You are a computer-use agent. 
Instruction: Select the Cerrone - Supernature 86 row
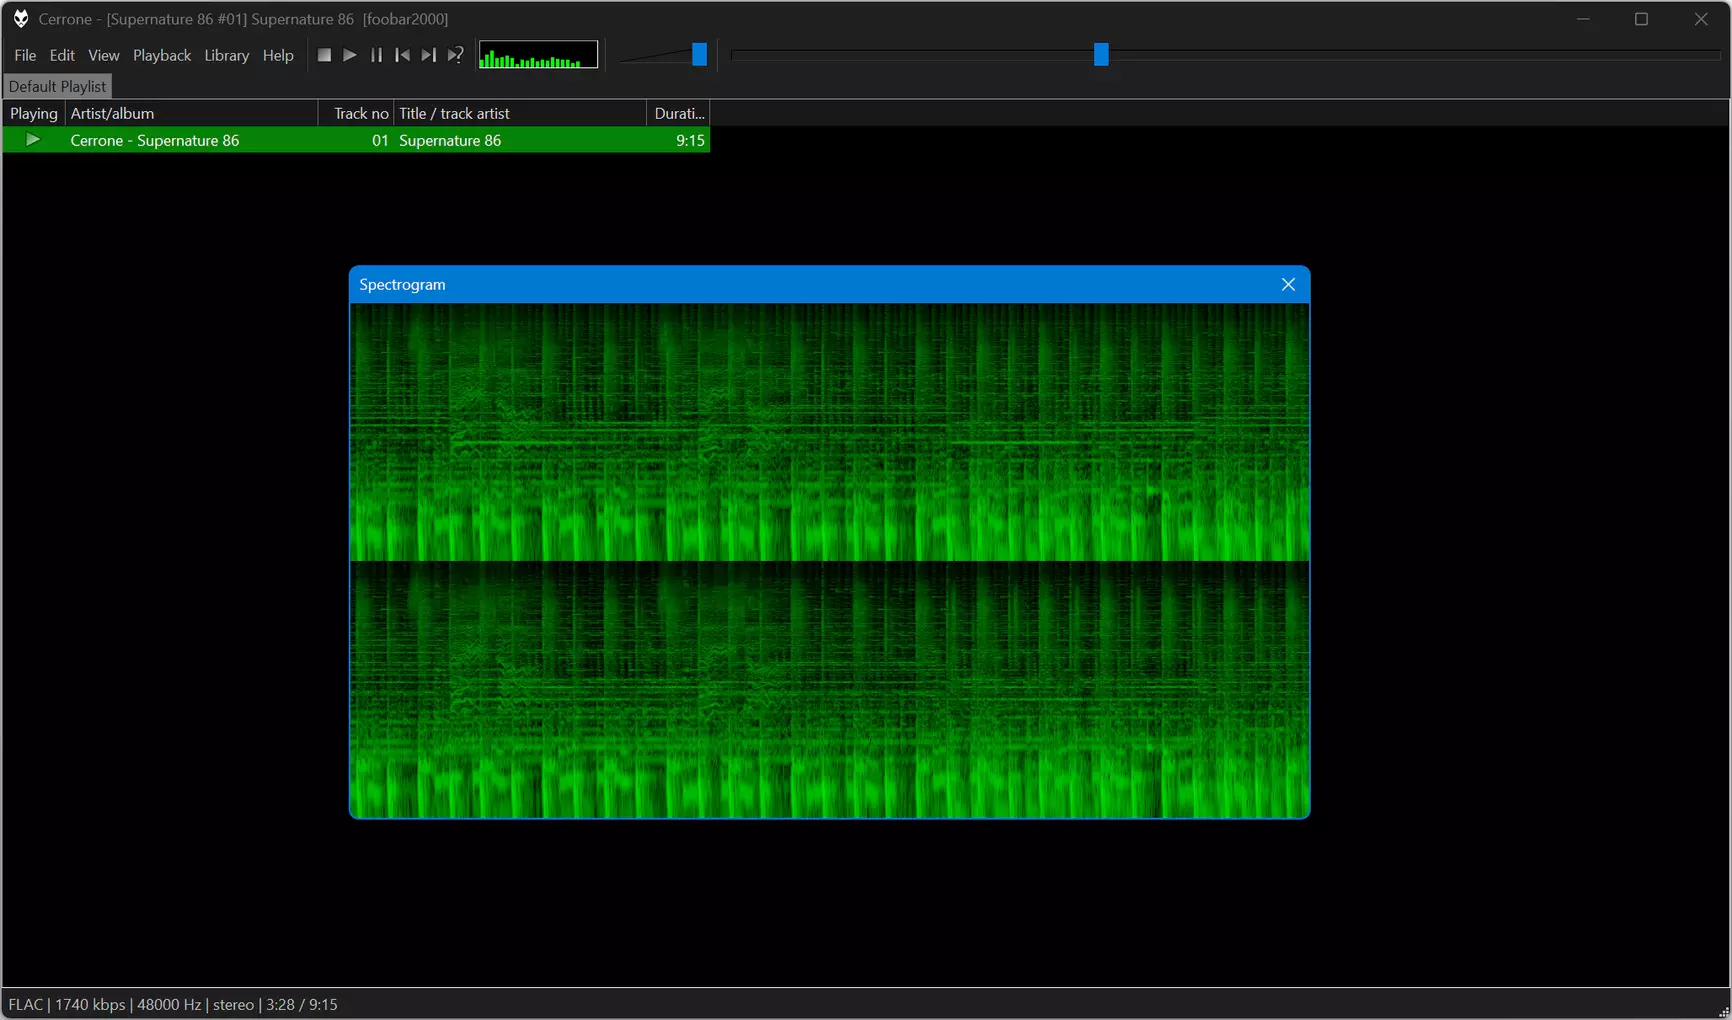click(356, 140)
